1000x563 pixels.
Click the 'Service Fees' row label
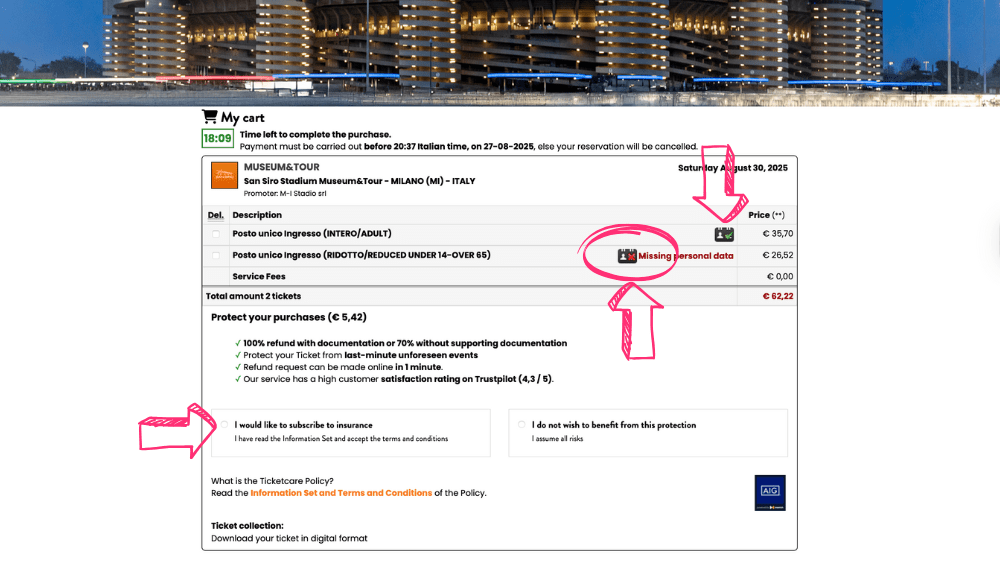point(259,276)
